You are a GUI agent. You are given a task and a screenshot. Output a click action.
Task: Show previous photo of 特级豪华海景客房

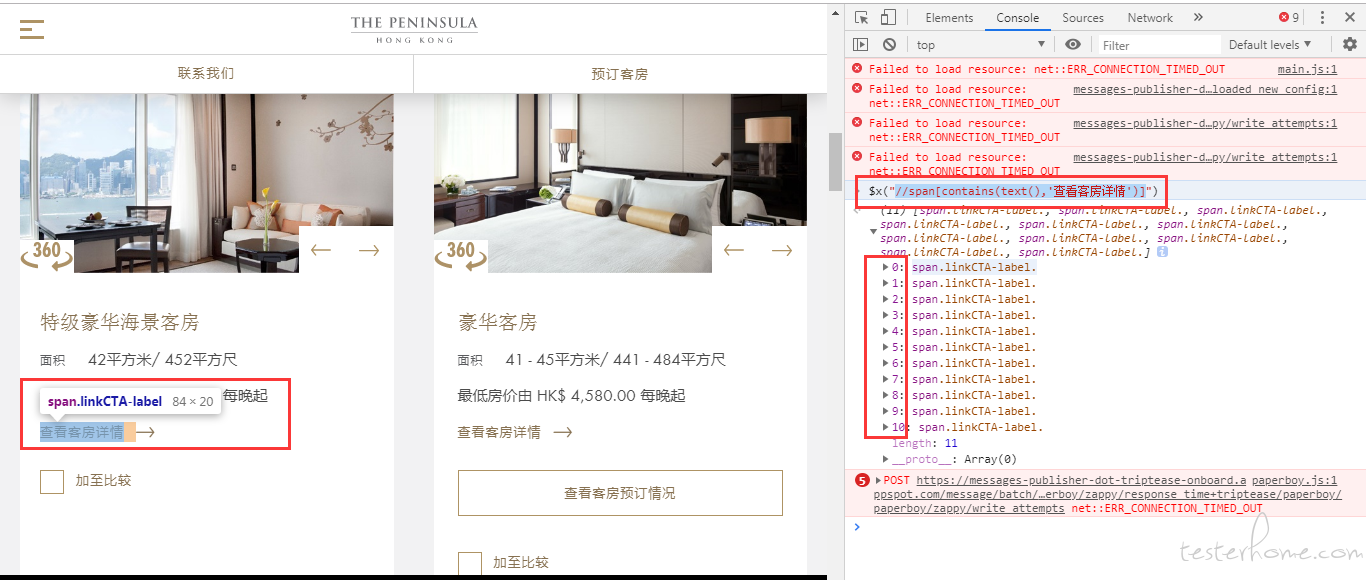321,250
